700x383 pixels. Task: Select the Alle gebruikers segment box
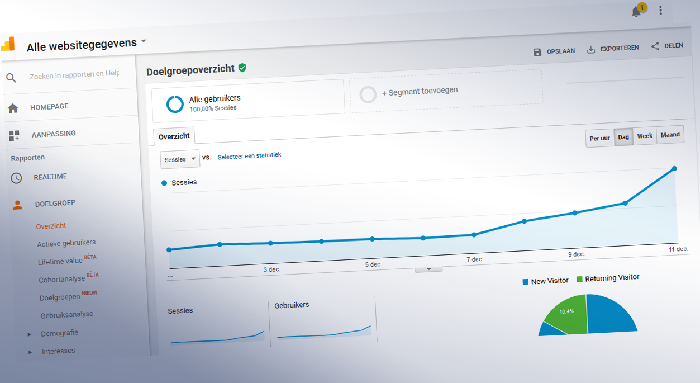248,100
